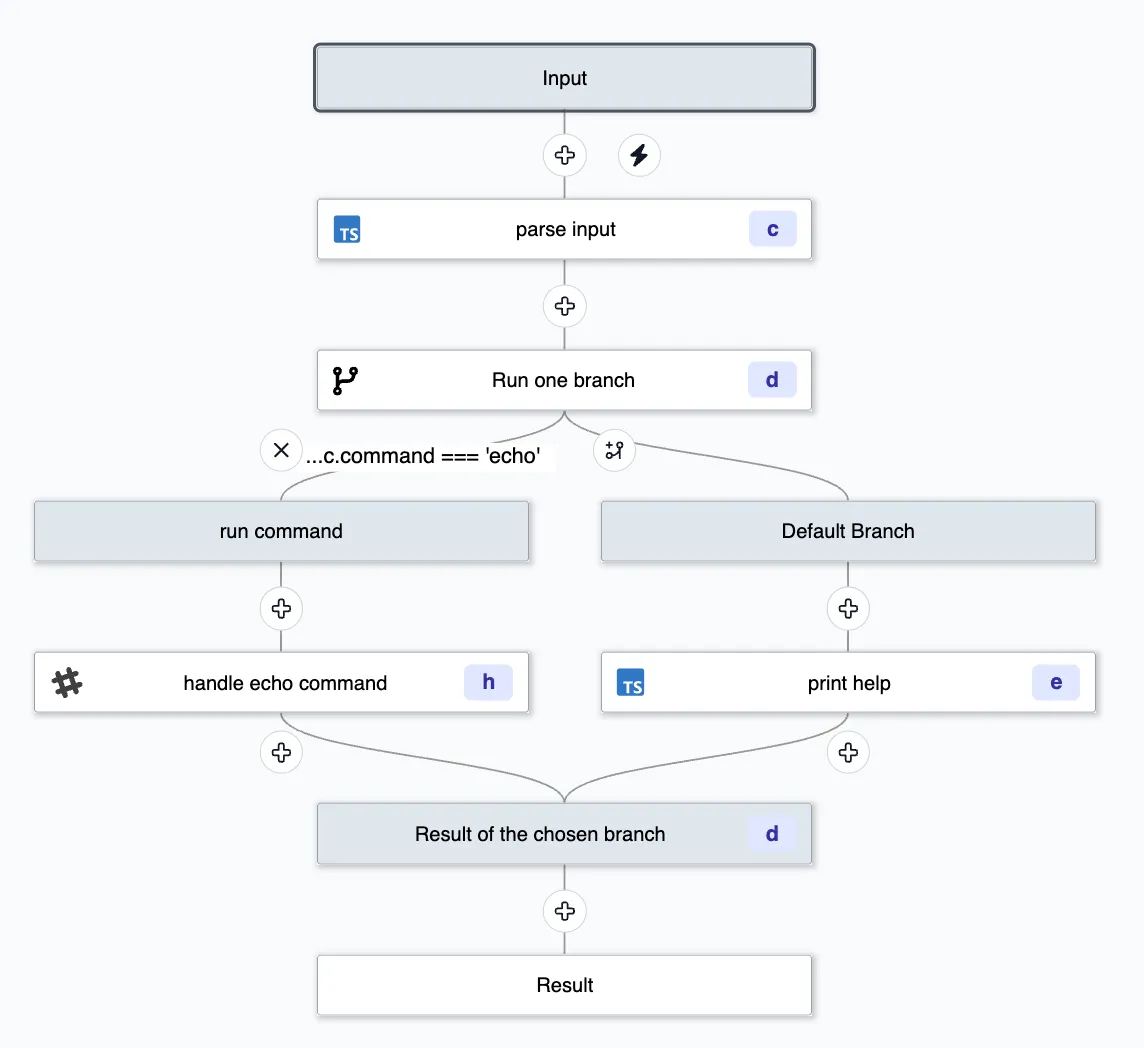Click the Slack icon on handle echo command

[x=67, y=683]
